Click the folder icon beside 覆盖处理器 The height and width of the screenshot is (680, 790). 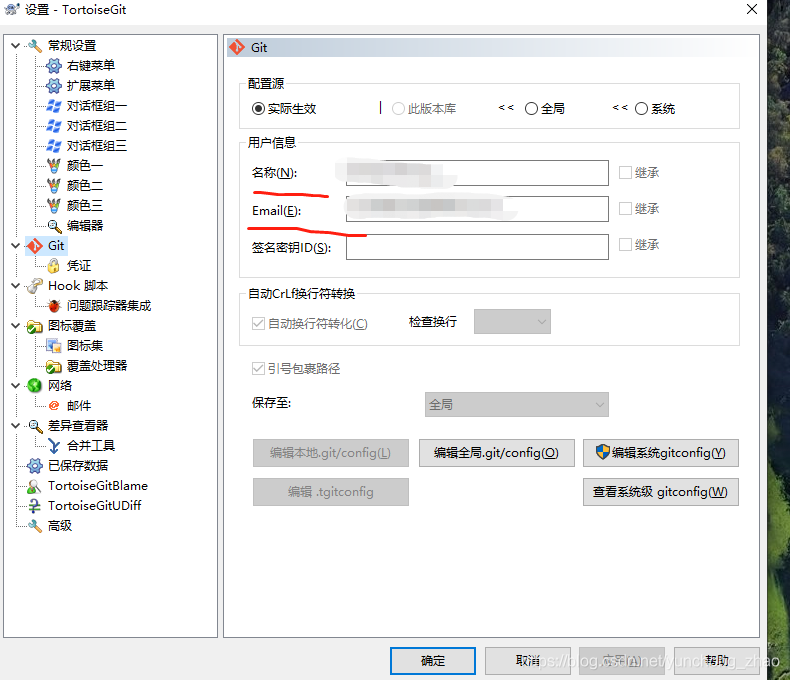(54, 366)
